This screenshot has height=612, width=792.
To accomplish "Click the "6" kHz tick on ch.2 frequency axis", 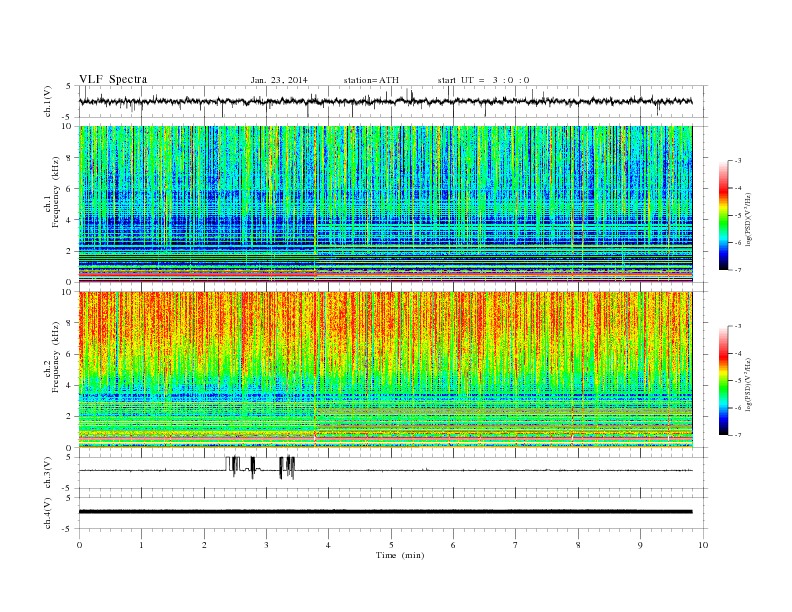I will point(70,354).
